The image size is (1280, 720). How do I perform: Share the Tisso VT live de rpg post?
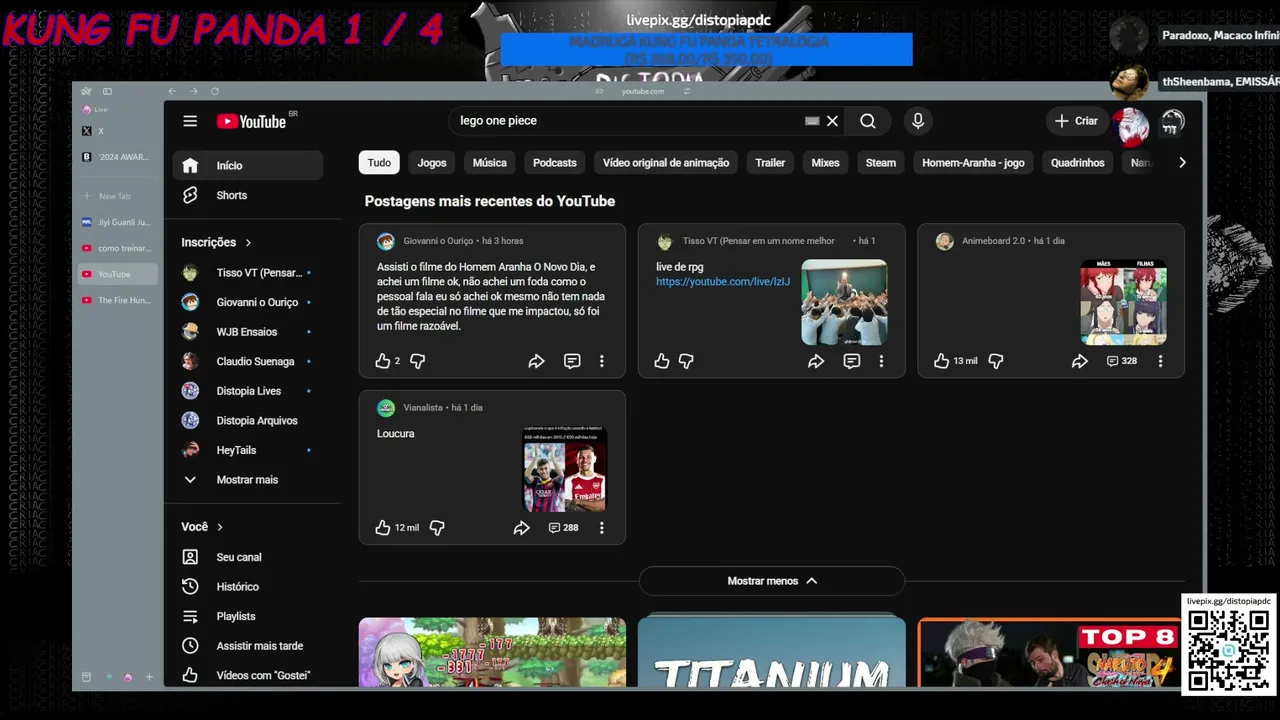tap(816, 361)
